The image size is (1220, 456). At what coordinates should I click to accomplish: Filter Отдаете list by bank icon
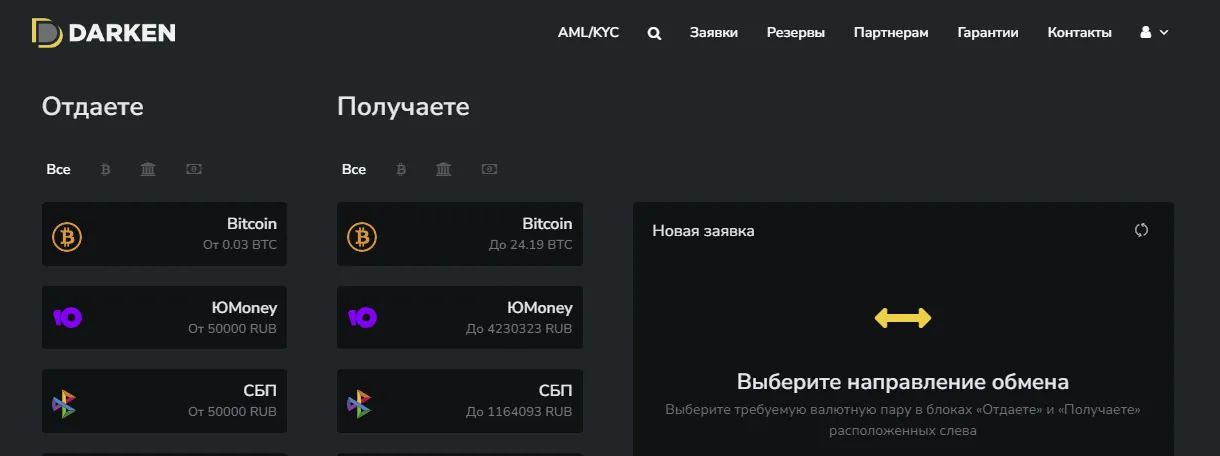point(148,170)
